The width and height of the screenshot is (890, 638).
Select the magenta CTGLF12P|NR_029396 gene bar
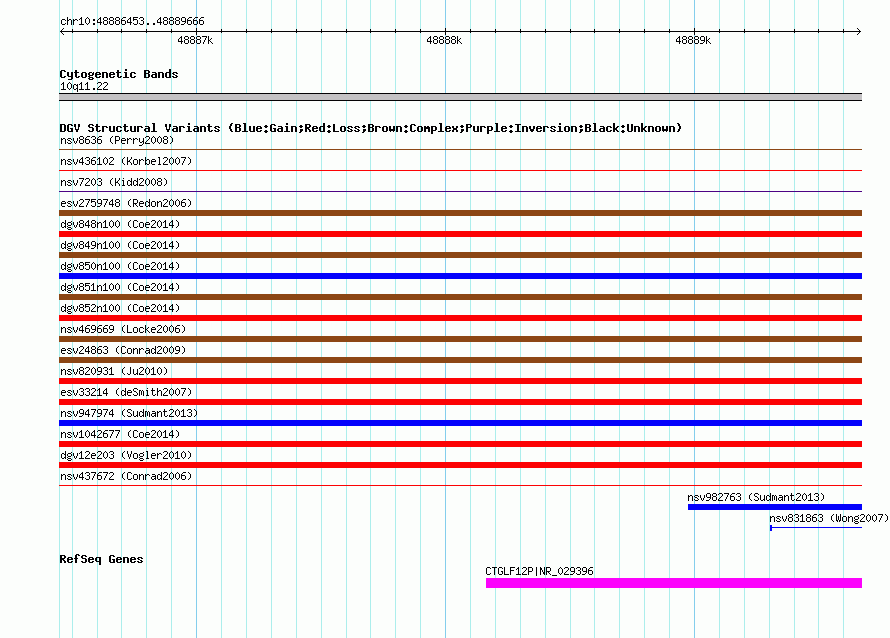(673, 583)
